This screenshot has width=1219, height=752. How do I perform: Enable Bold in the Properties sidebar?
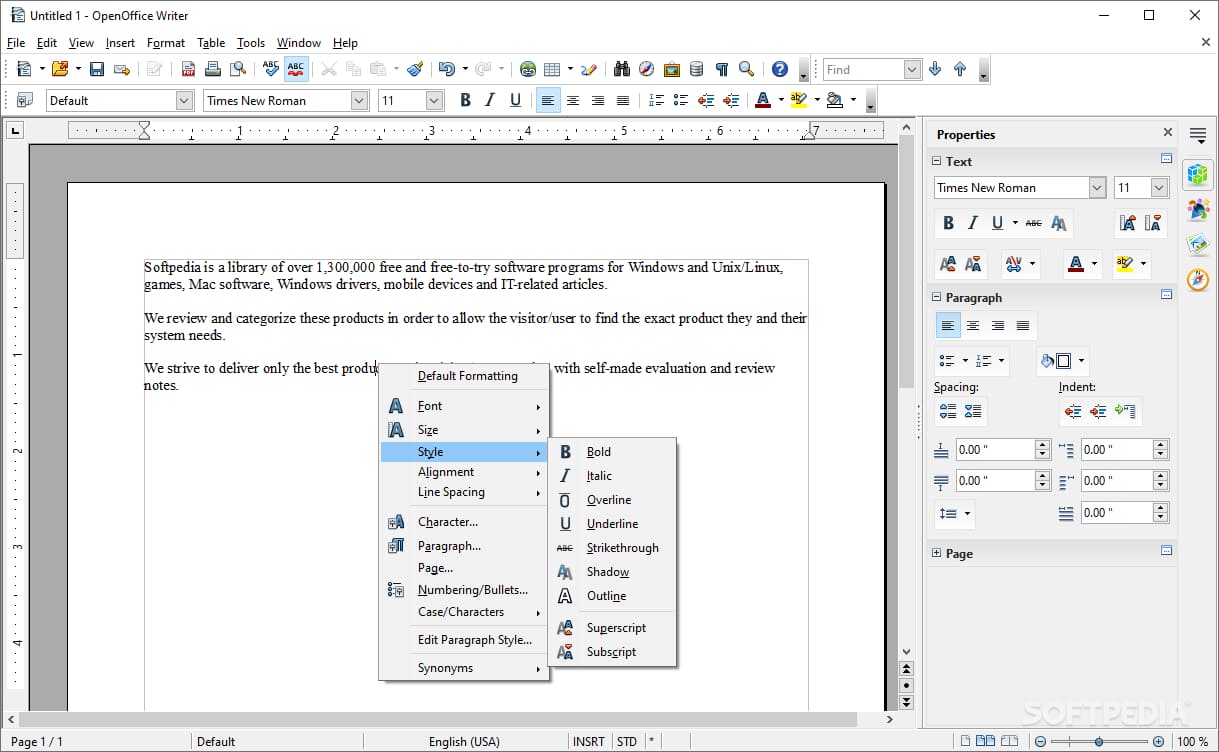pyautogui.click(x=948, y=223)
